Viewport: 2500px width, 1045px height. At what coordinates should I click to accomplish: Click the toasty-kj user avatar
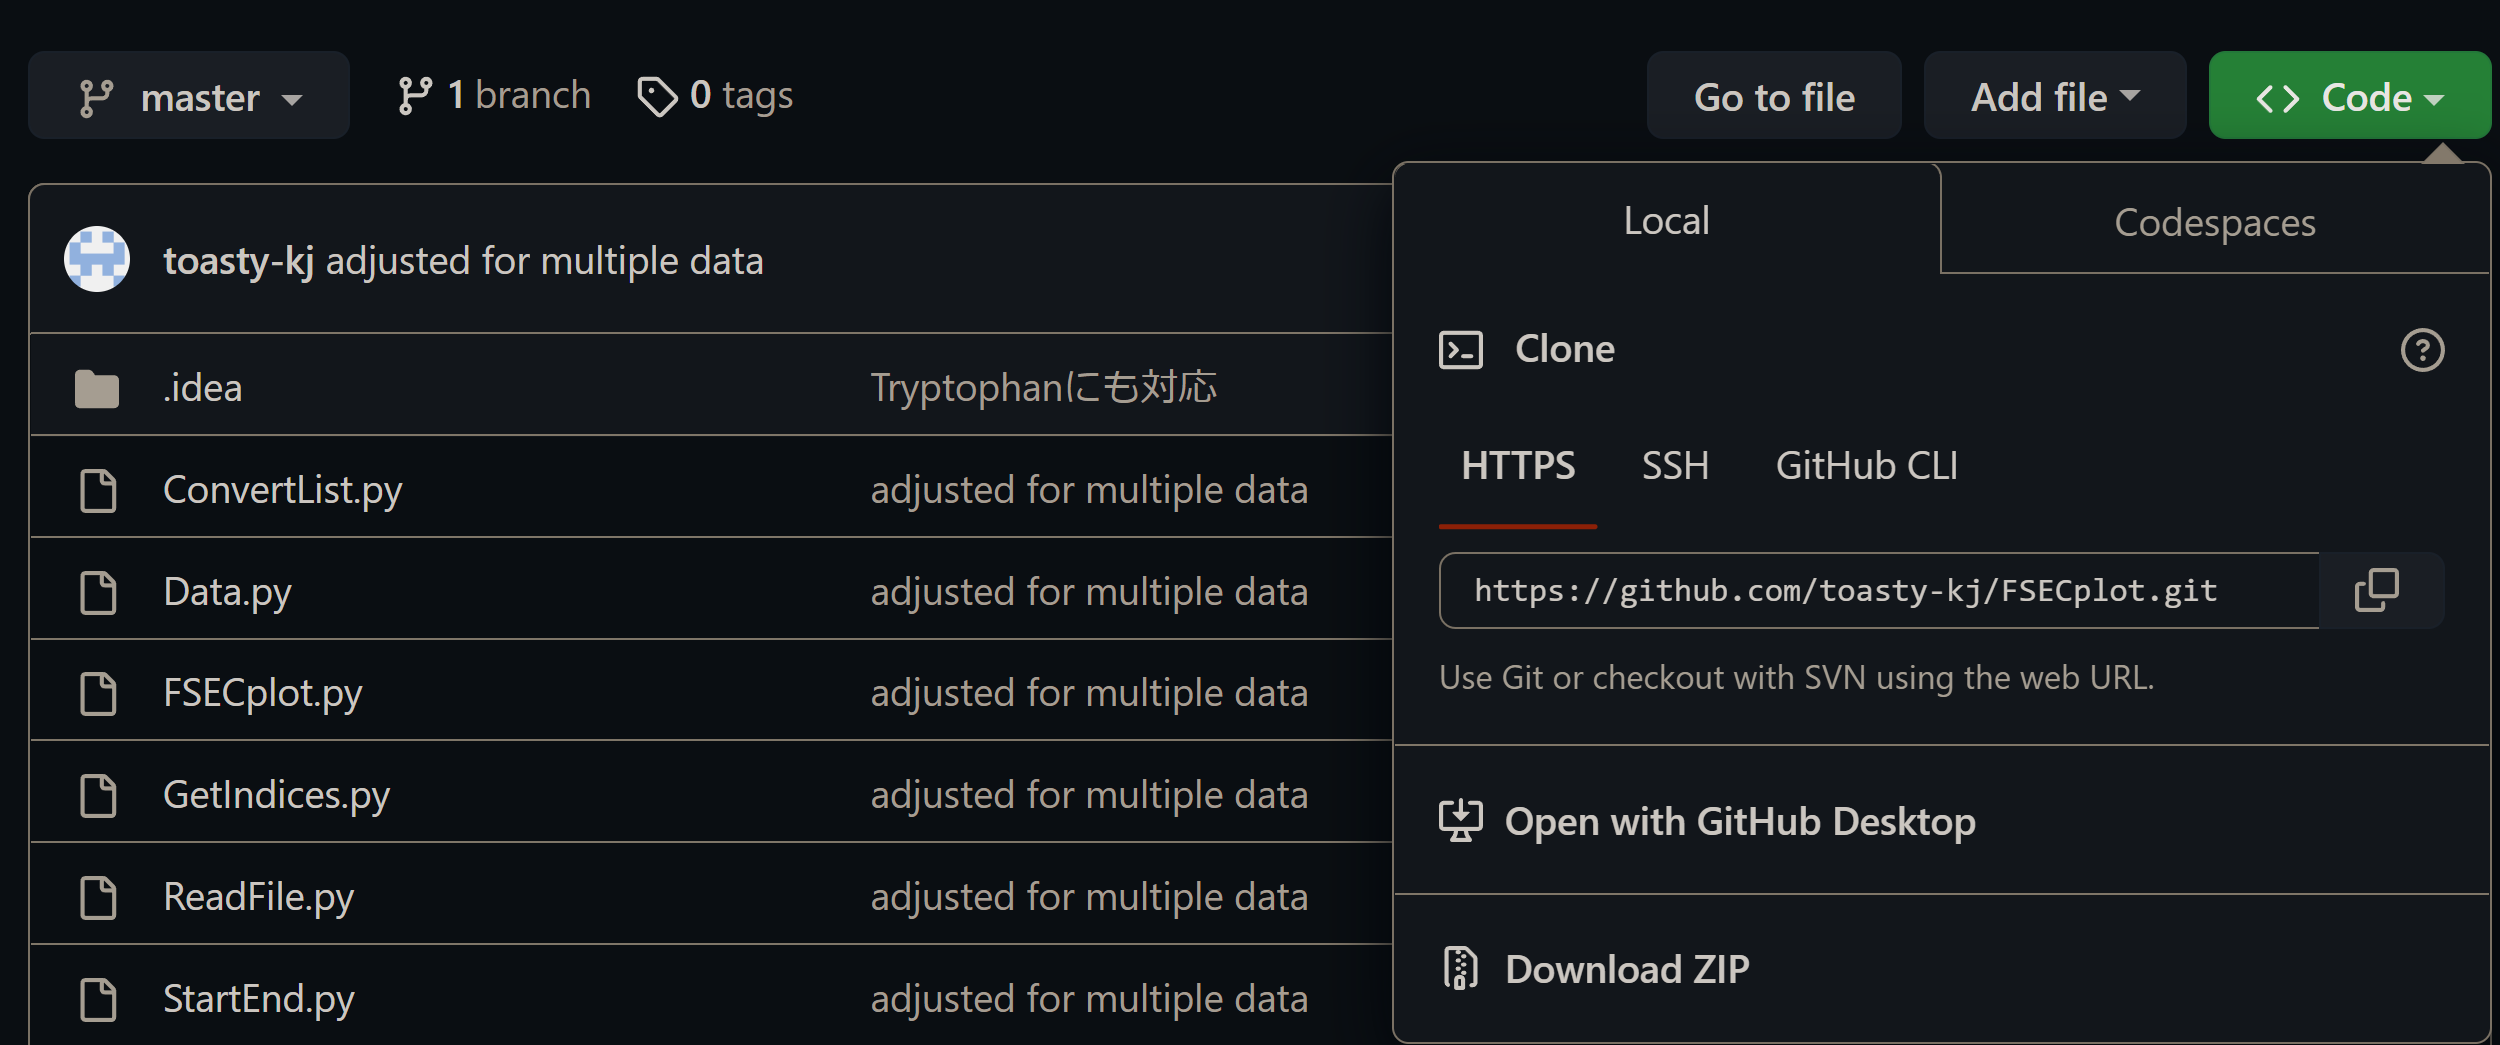coord(97,260)
